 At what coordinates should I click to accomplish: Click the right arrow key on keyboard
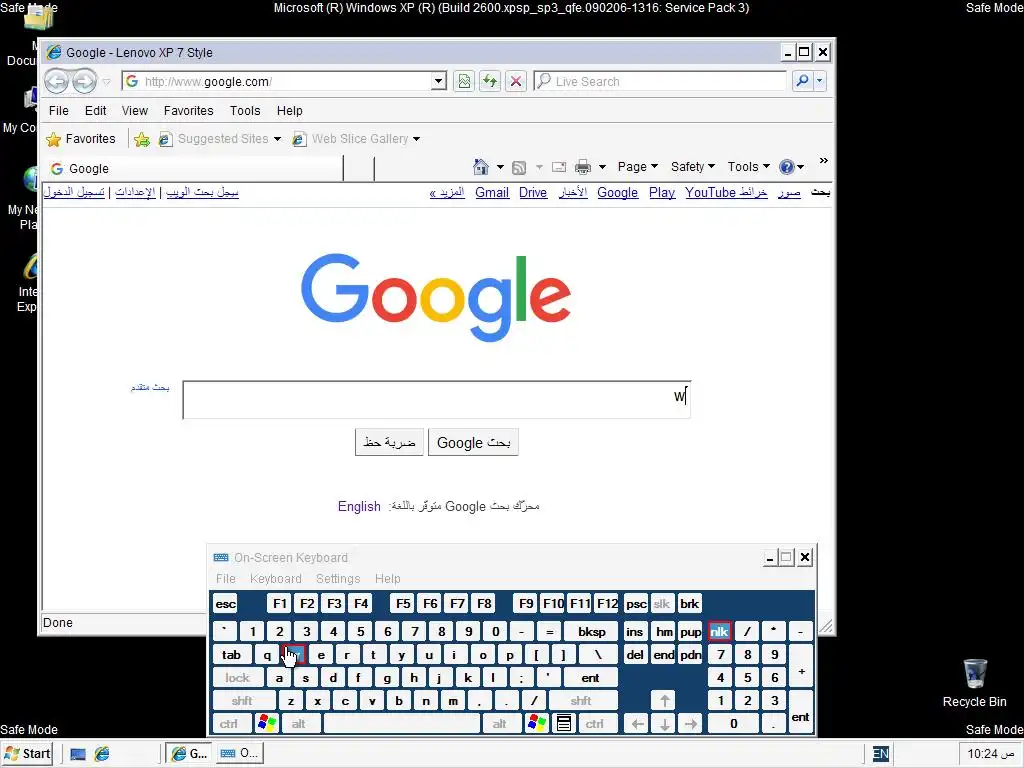690,724
